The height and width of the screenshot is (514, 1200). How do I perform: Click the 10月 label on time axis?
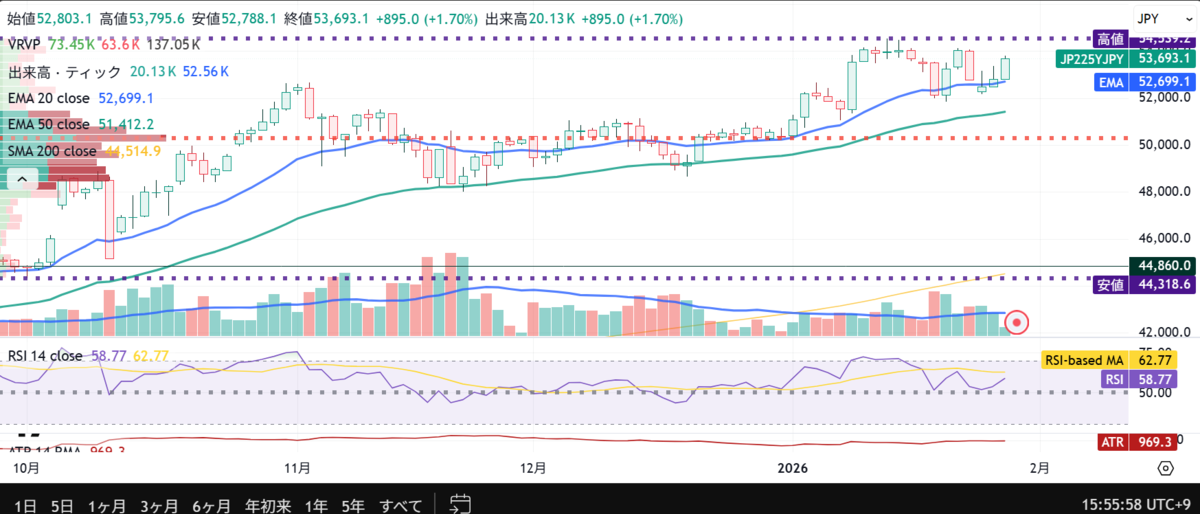point(25,468)
